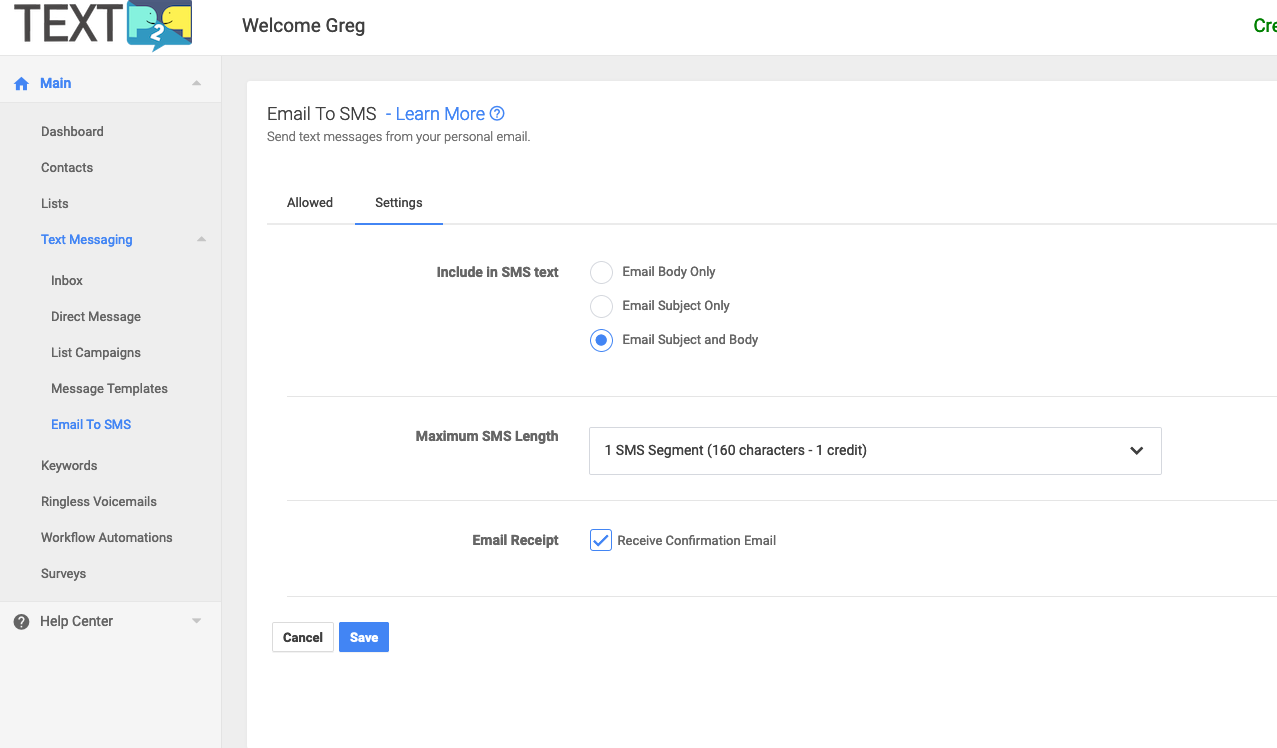Click the Email Body Only label
Screen dimensions: 1277x748
669,272
